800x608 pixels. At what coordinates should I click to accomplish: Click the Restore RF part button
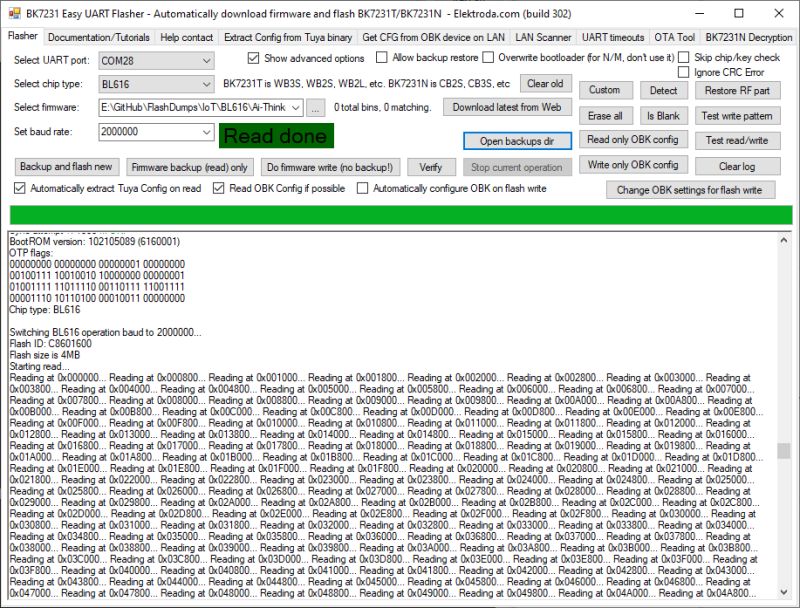737,91
